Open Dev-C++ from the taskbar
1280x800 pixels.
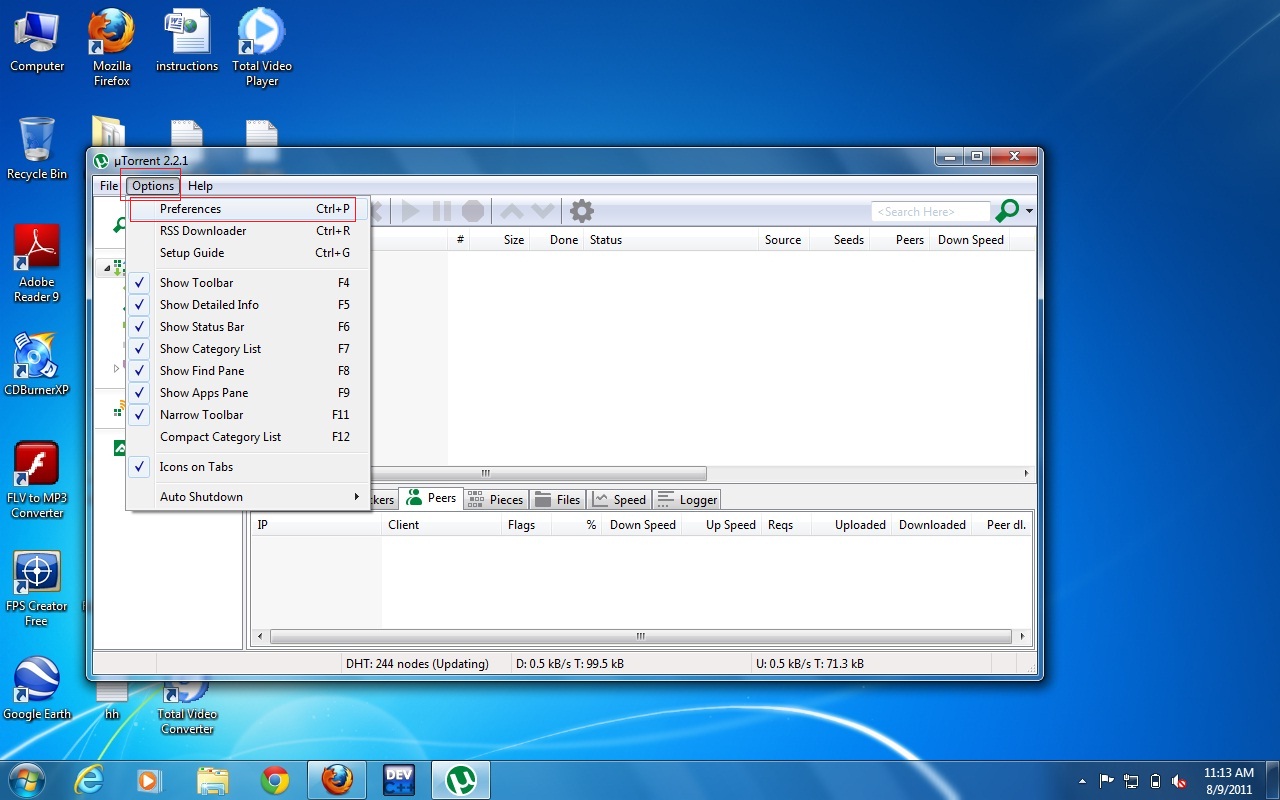tap(399, 780)
